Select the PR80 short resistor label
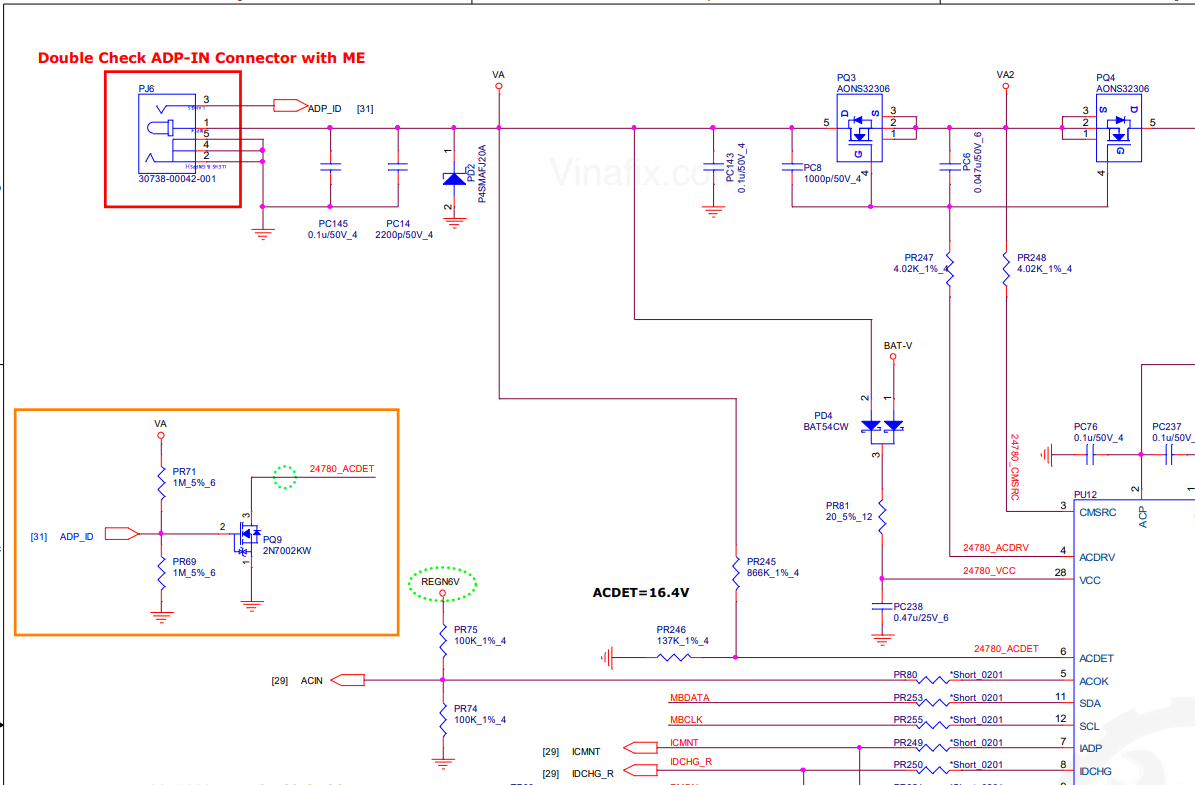 tap(905, 674)
